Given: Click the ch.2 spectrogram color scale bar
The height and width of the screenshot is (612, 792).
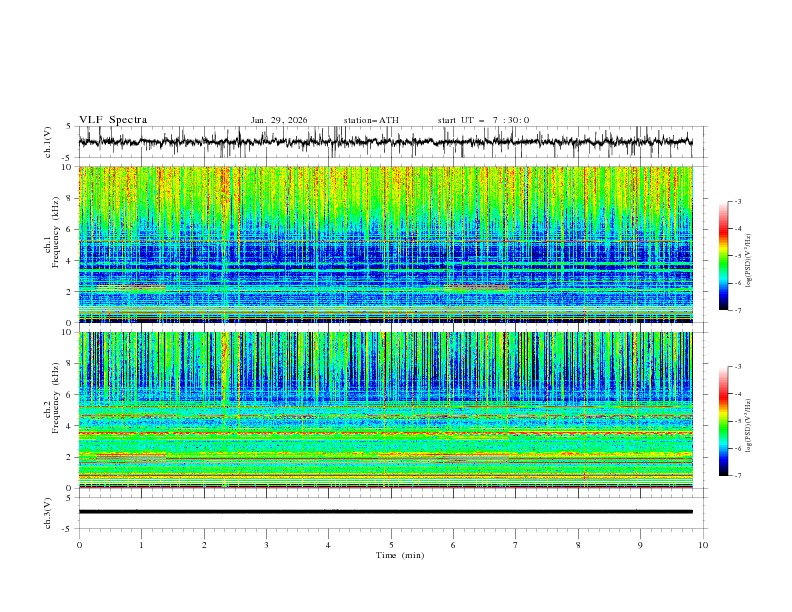Looking at the screenshot, I should 723,421.
